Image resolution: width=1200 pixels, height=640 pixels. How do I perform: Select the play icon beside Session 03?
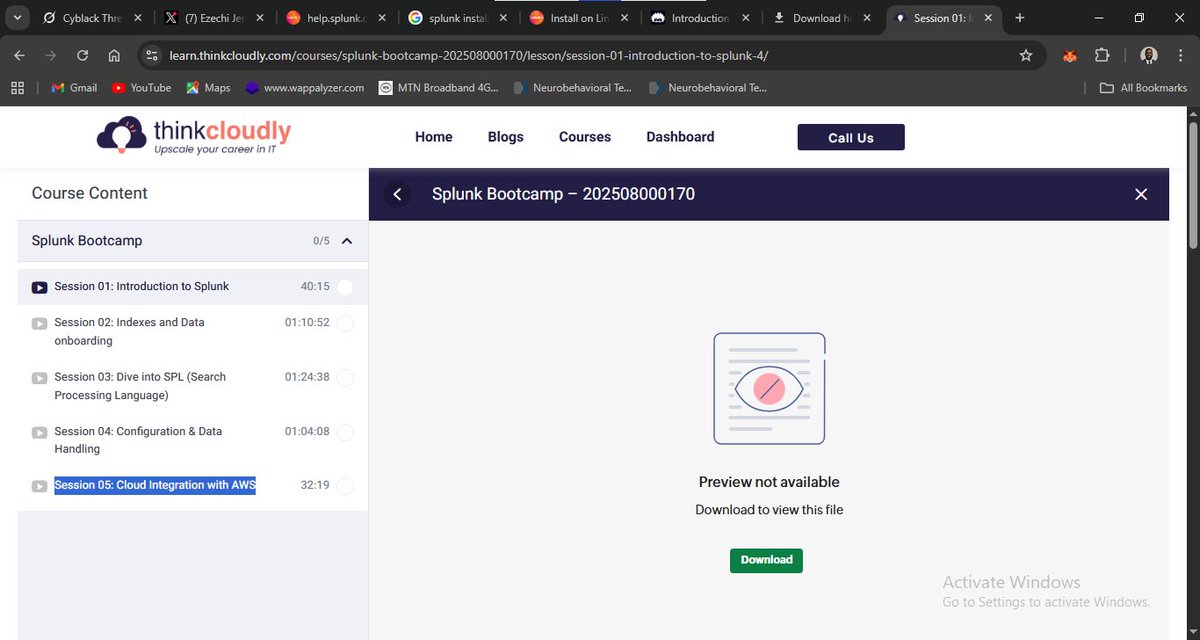[39, 377]
